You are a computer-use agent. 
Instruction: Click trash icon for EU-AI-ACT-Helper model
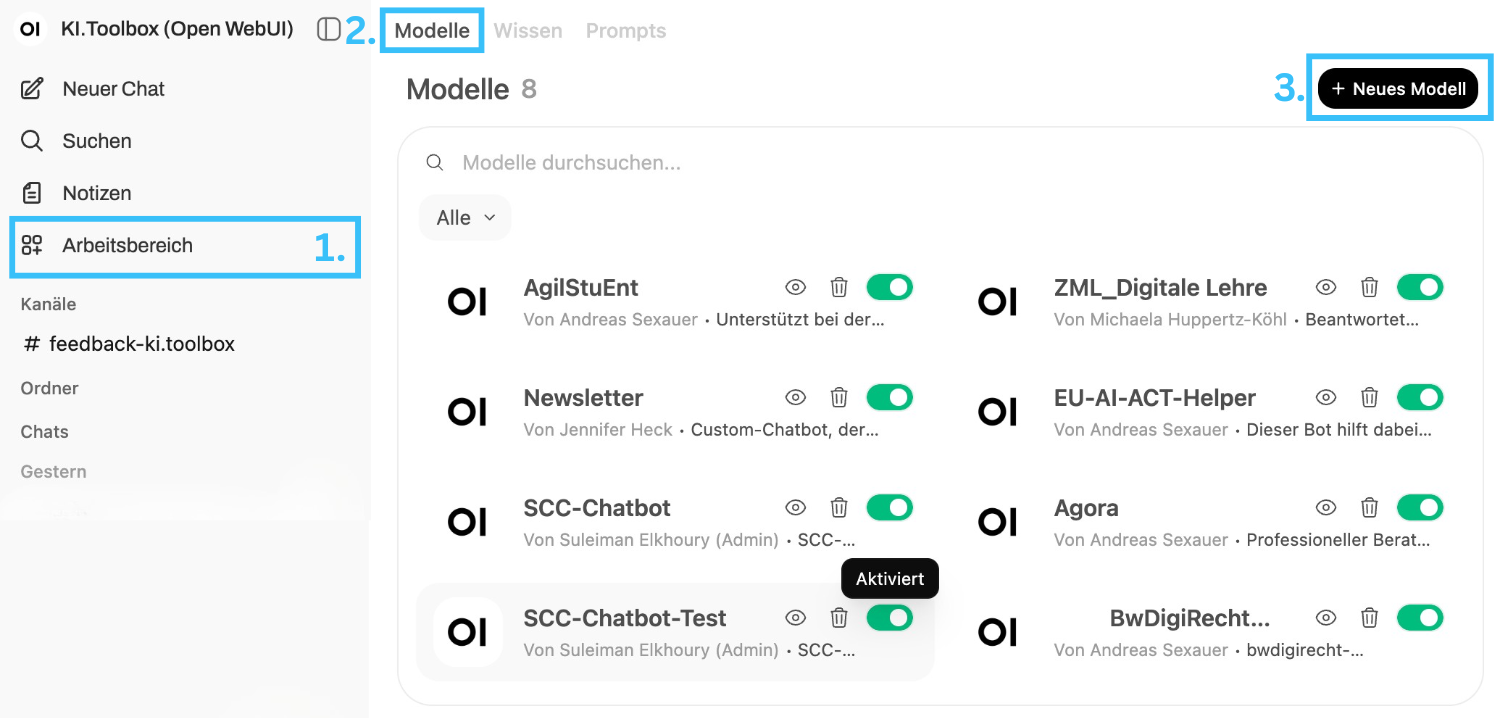[x=1369, y=398]
